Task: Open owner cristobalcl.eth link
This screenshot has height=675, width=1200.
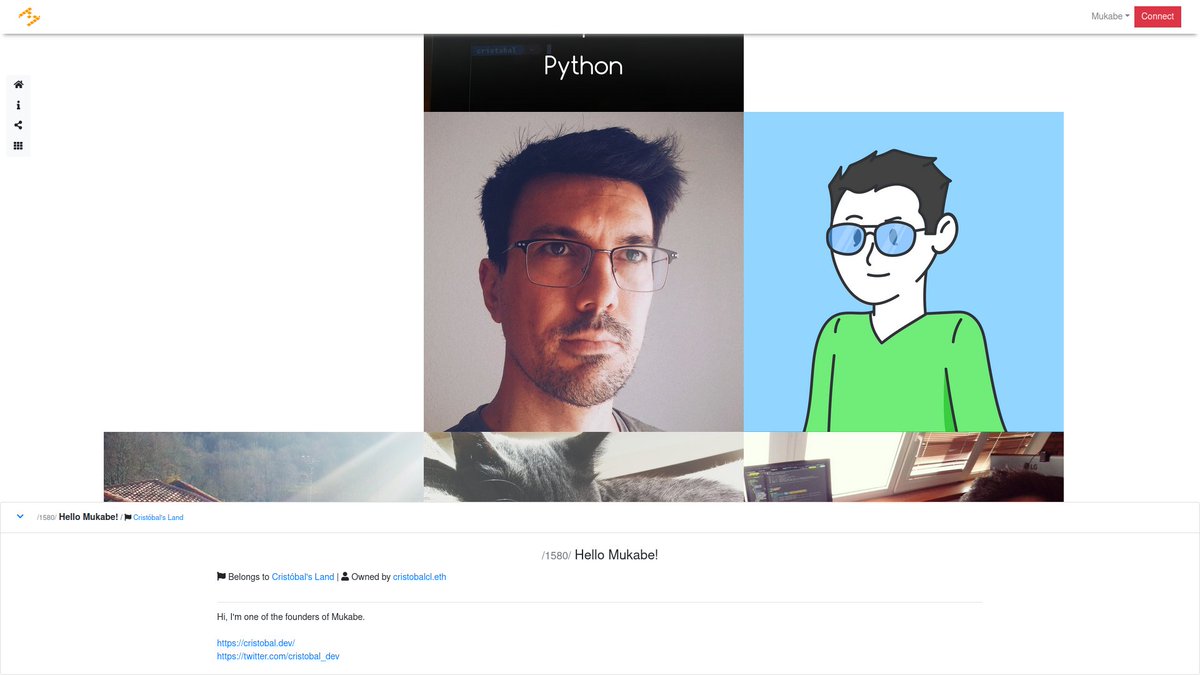Action: 420,577
